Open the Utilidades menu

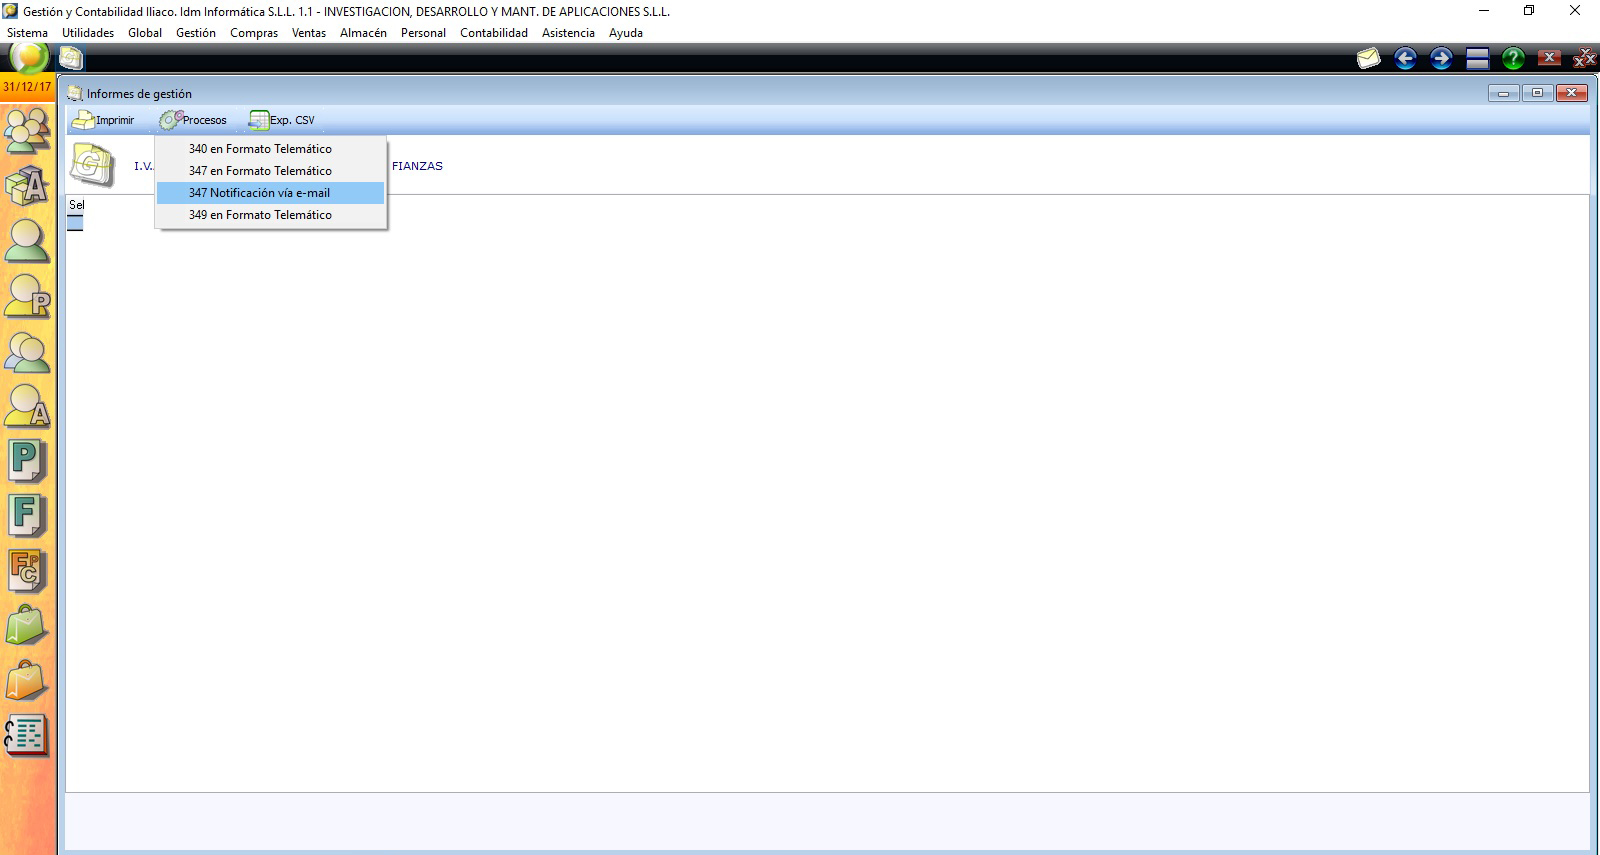pyautogui.click(x=88, y=33)
